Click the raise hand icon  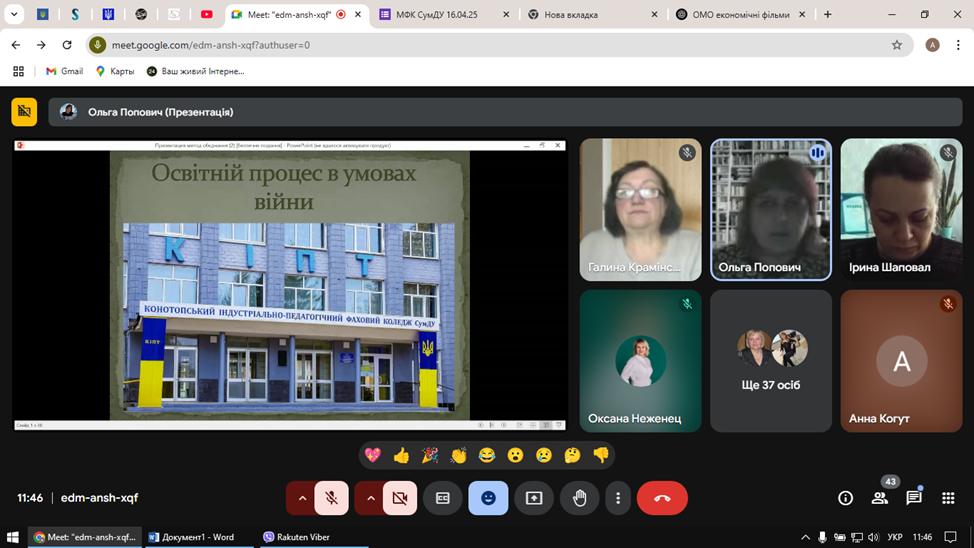580,498
